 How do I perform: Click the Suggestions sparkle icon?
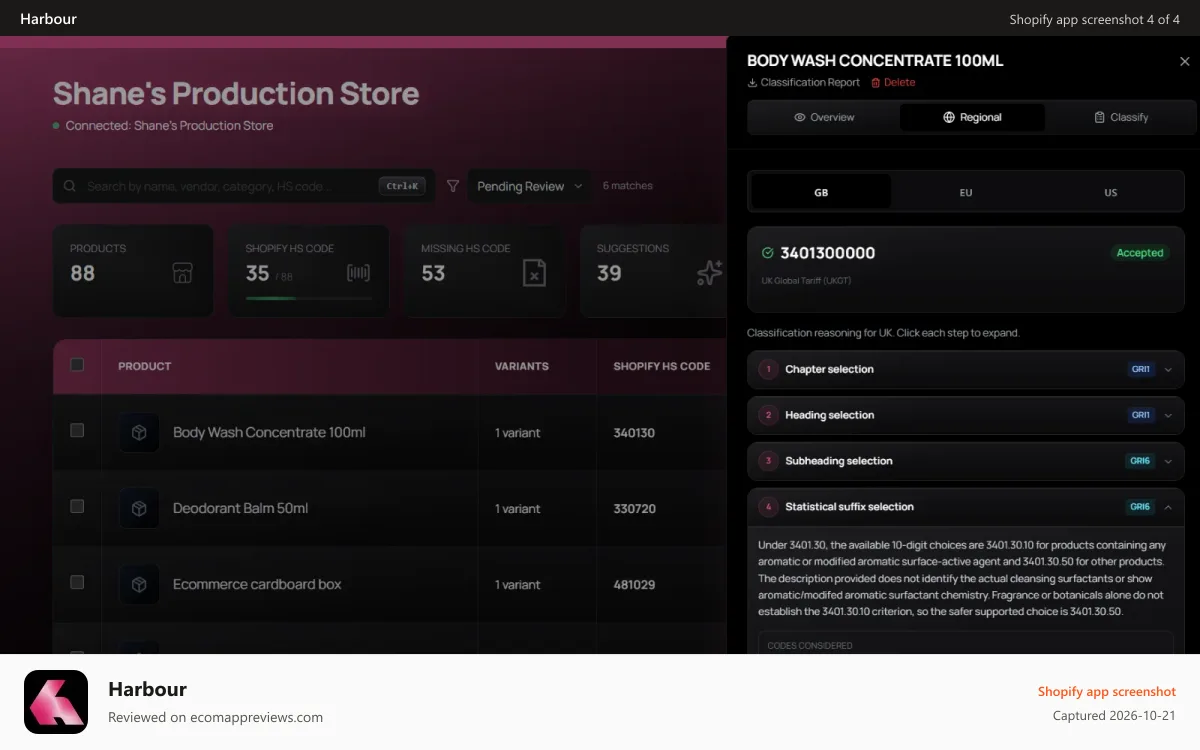pyautogui.click(x=710, y=273)
